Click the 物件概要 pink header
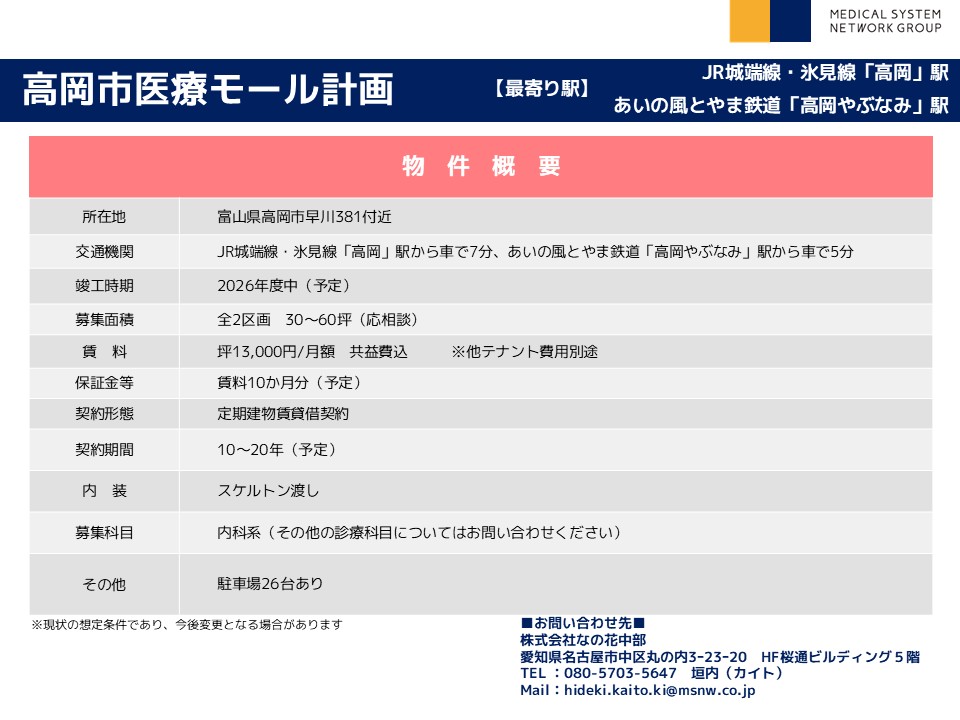 (x=481, y=166)
